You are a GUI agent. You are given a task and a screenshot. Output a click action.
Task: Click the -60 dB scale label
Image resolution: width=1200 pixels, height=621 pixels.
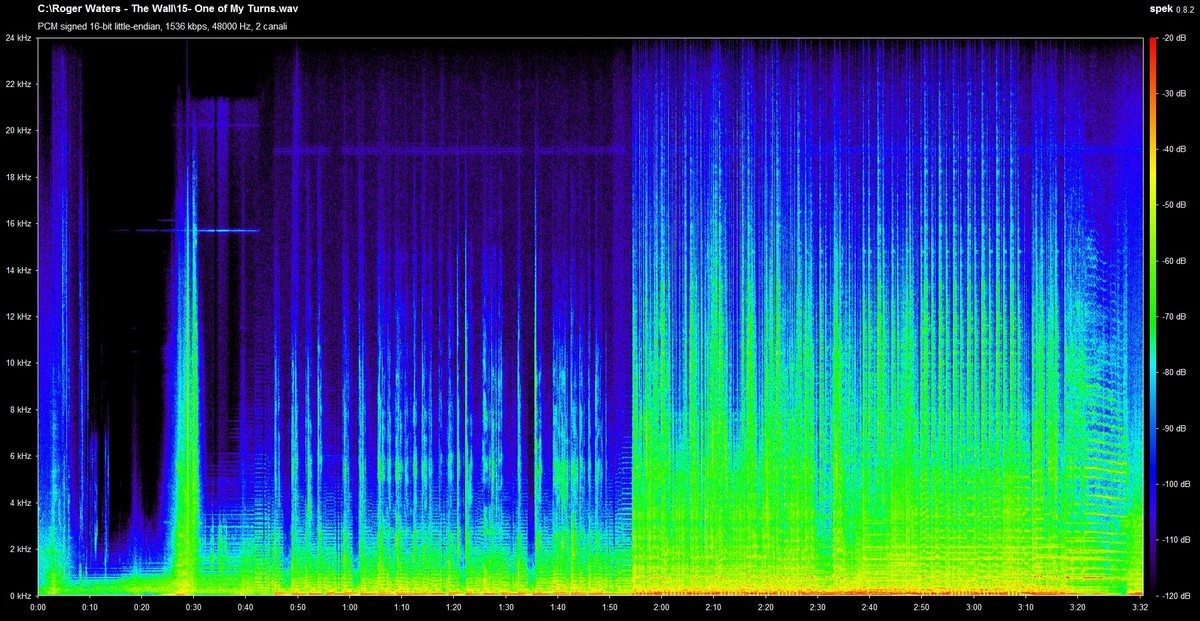1175,261
